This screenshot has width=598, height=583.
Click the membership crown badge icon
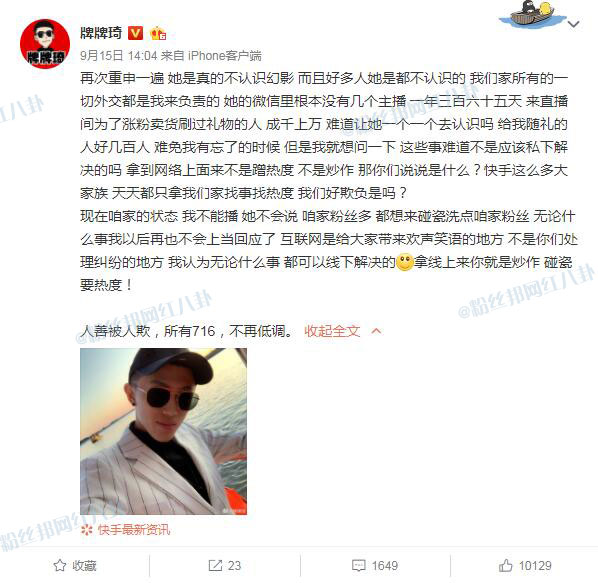158,34
